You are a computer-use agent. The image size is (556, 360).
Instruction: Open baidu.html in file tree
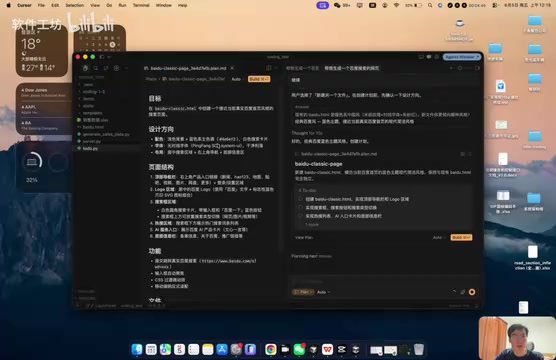[x=93, y=127]
